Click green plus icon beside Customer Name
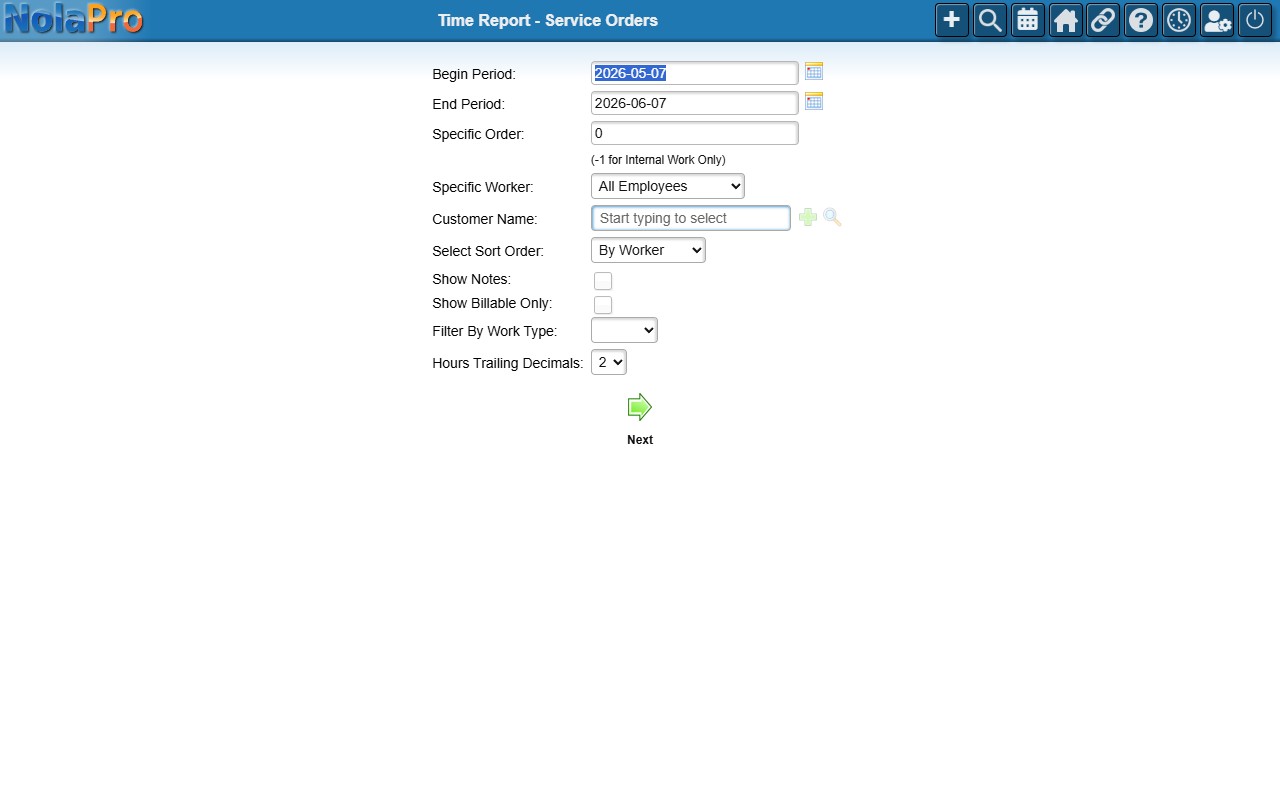The image size is (1280, 800). [x=808, y=217]
